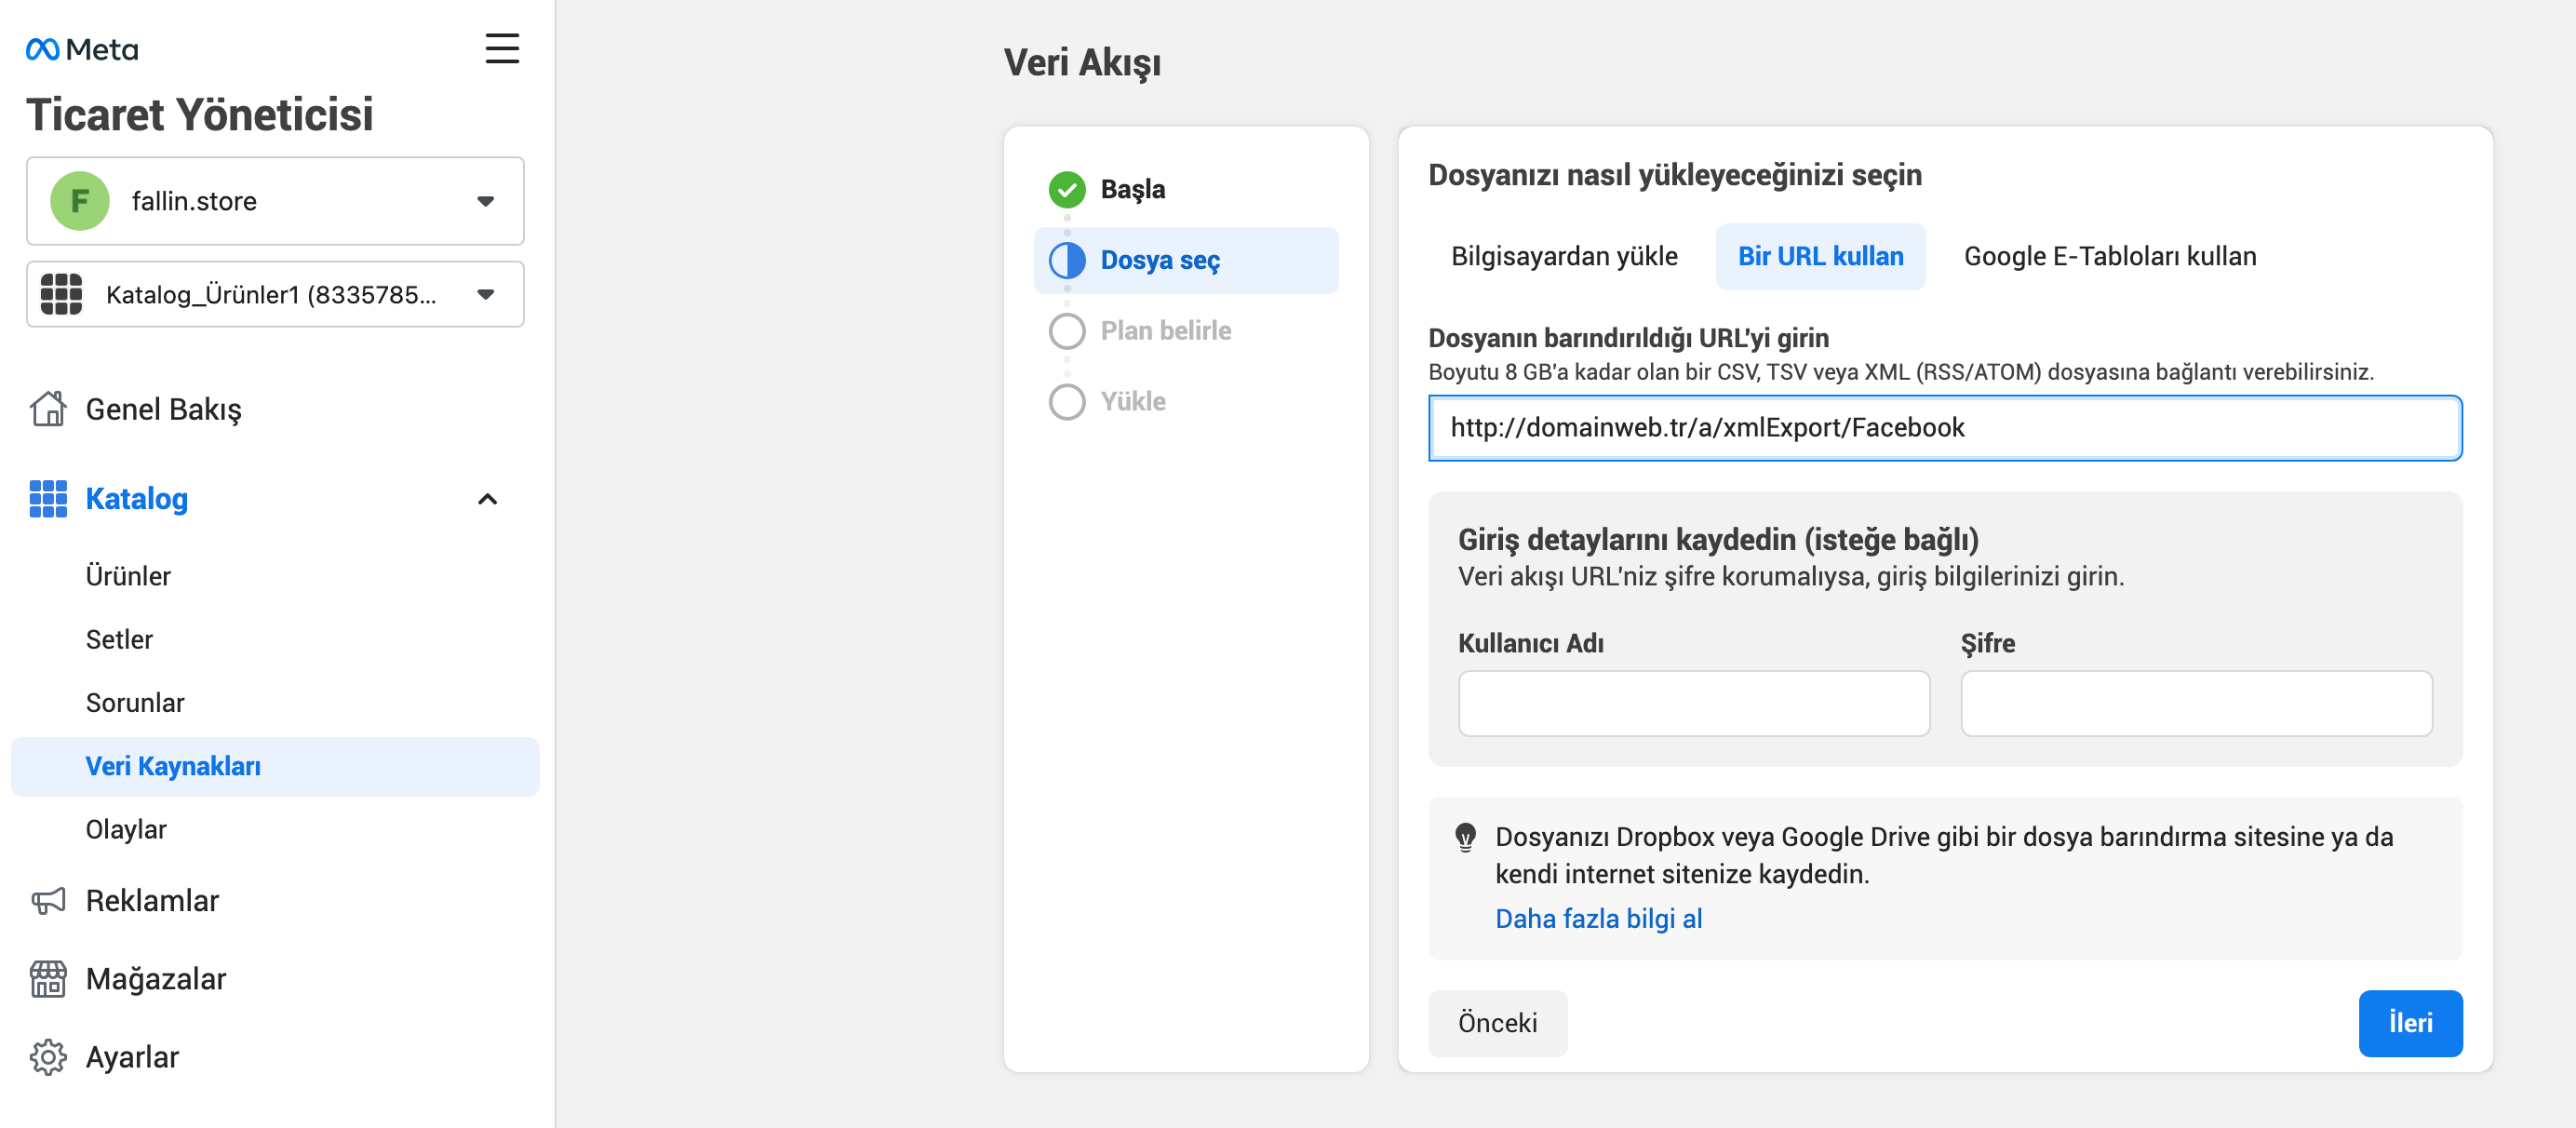Open Ürünler under Katalog
The image size is (2576, 1128).
[x=128, y=575]
